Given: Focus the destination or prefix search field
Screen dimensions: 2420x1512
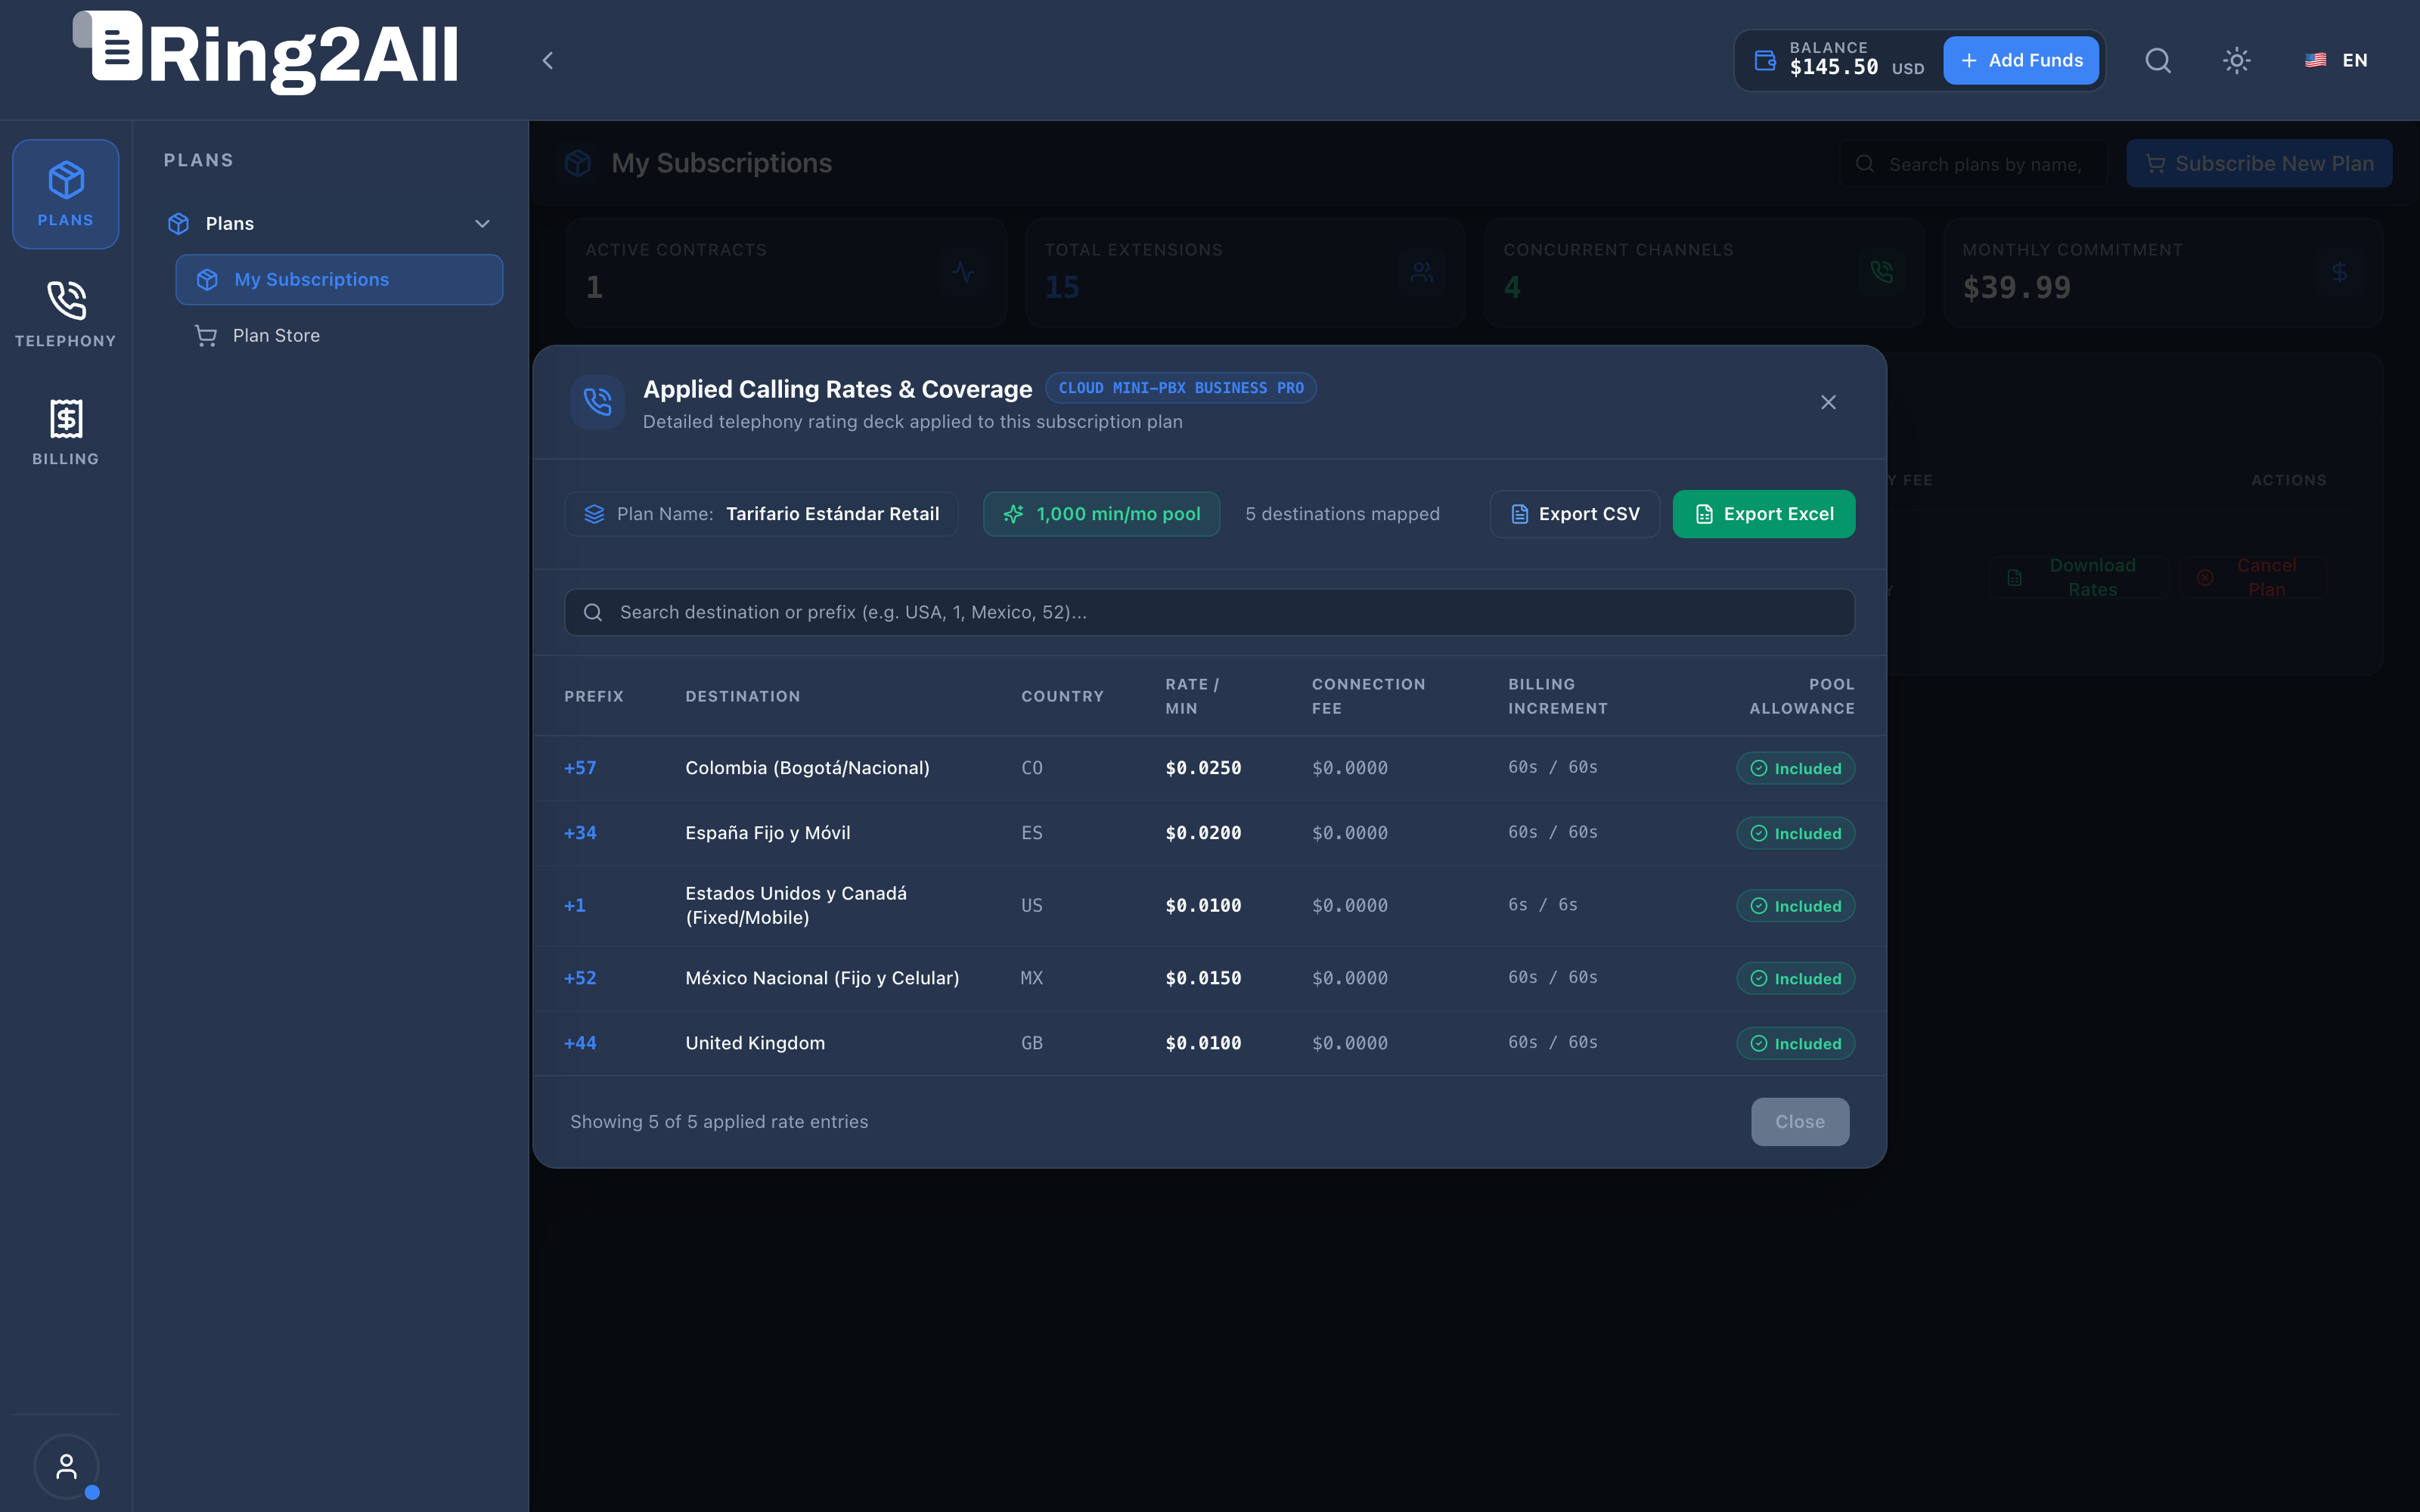Looking at the screenshot, I should pyautogui.click(x=1210, y=612).
